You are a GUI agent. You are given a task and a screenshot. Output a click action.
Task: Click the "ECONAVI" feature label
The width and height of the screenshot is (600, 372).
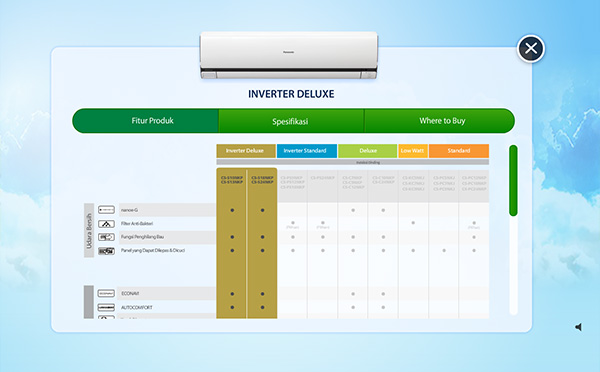point(130,294)
